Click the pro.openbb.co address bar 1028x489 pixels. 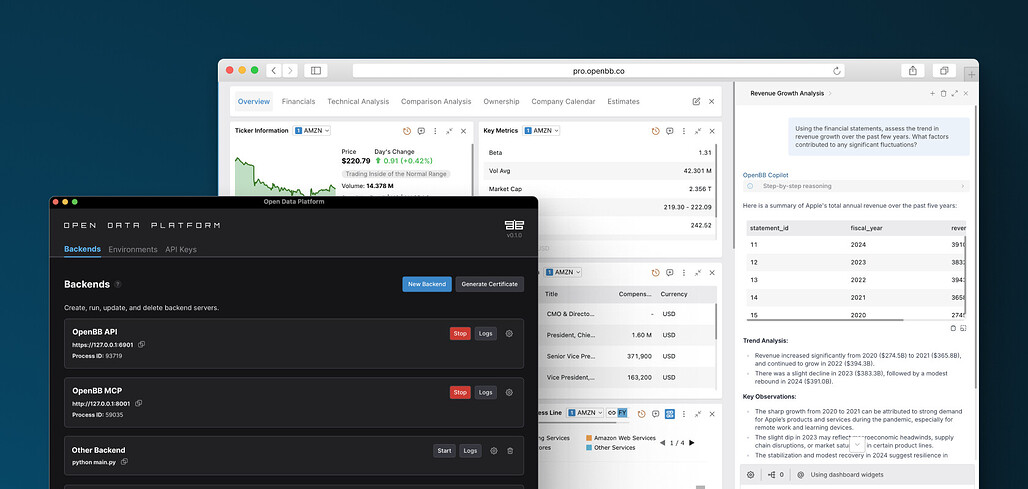click(x=599, y=71)
